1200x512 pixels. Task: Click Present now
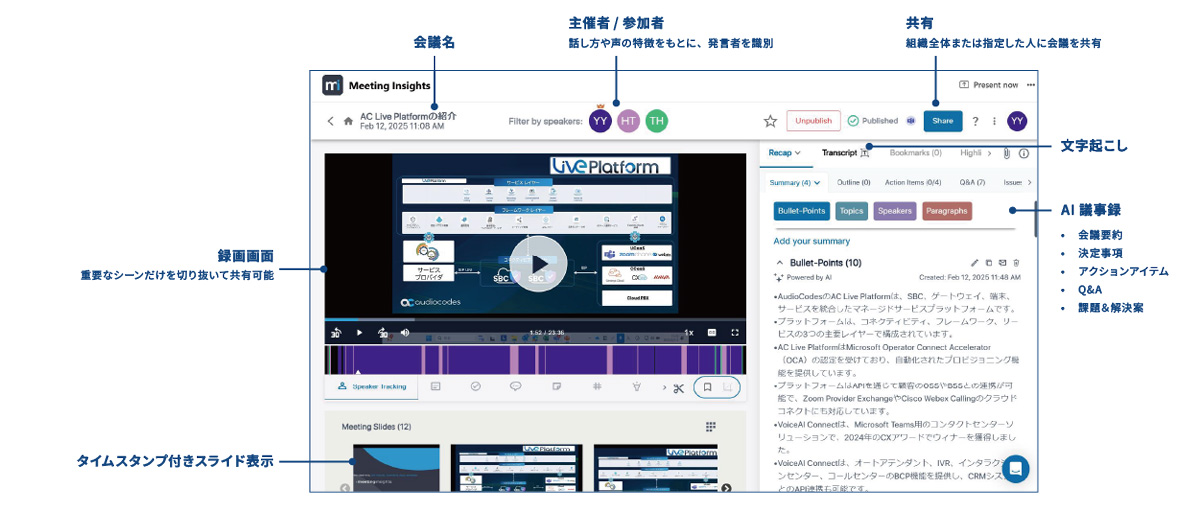click(988, 85)
